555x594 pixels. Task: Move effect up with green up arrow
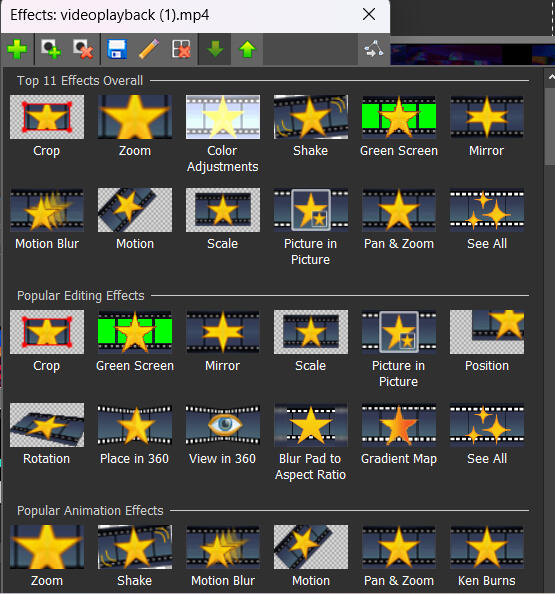247,50
